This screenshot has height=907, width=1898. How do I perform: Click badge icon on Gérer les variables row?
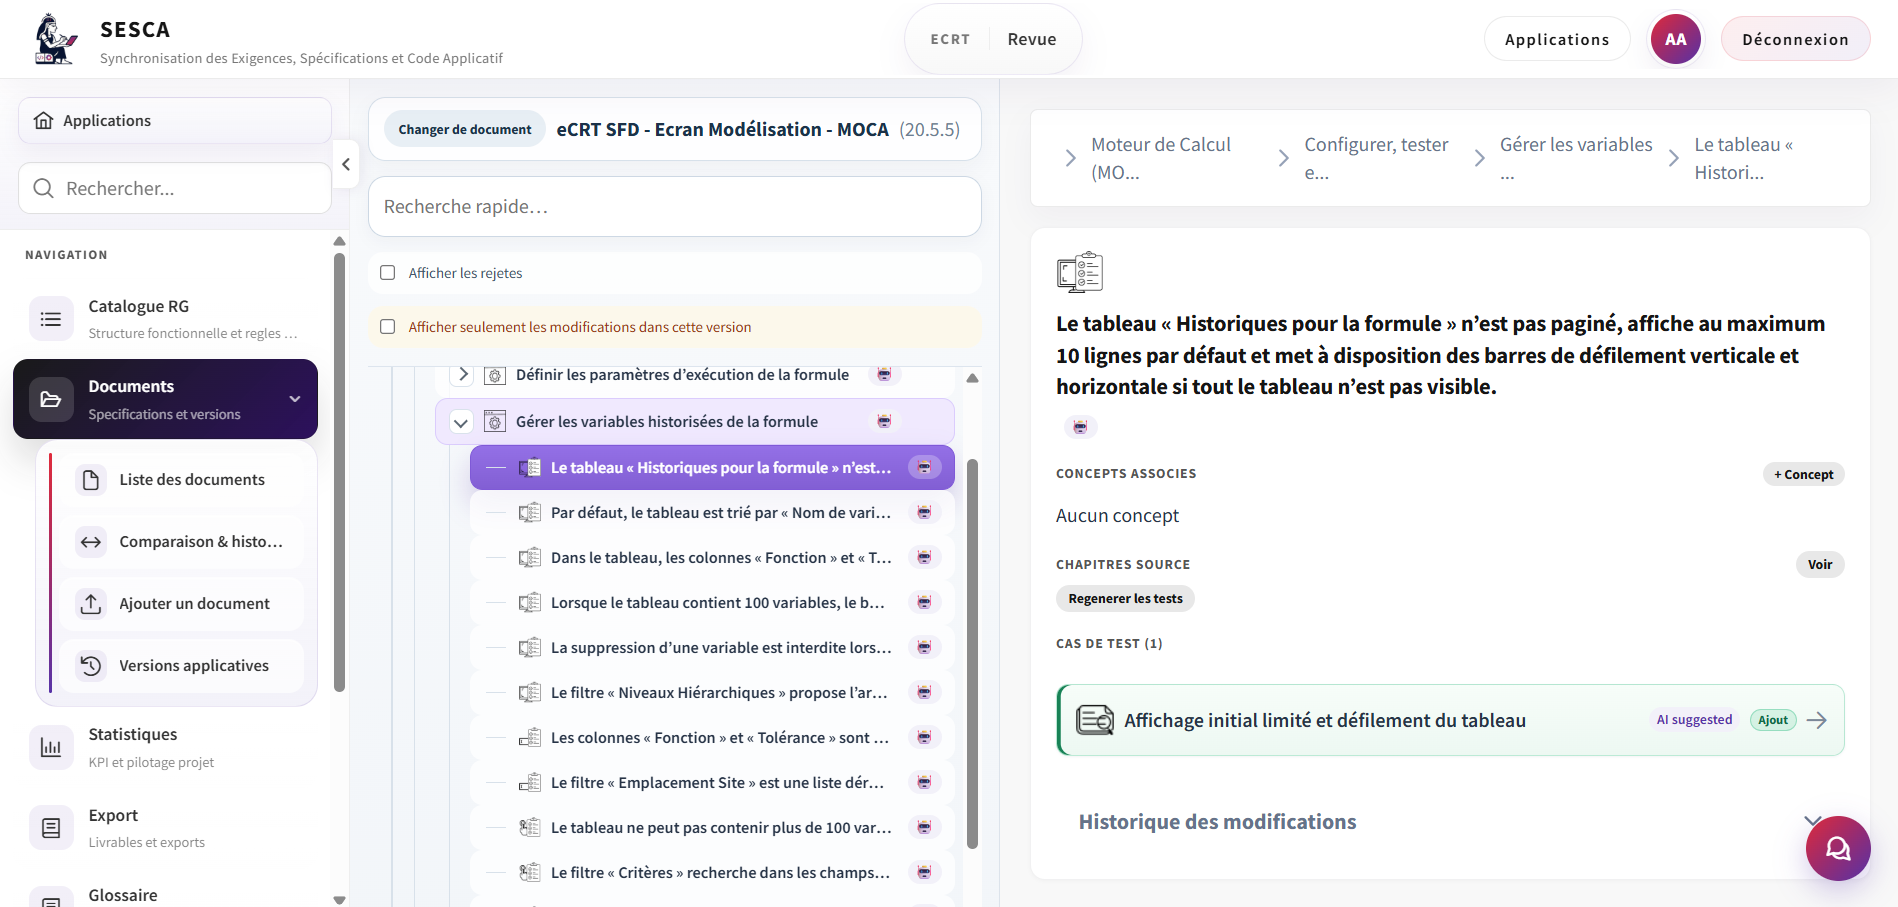pyautogui.click(x=884, y=421)
